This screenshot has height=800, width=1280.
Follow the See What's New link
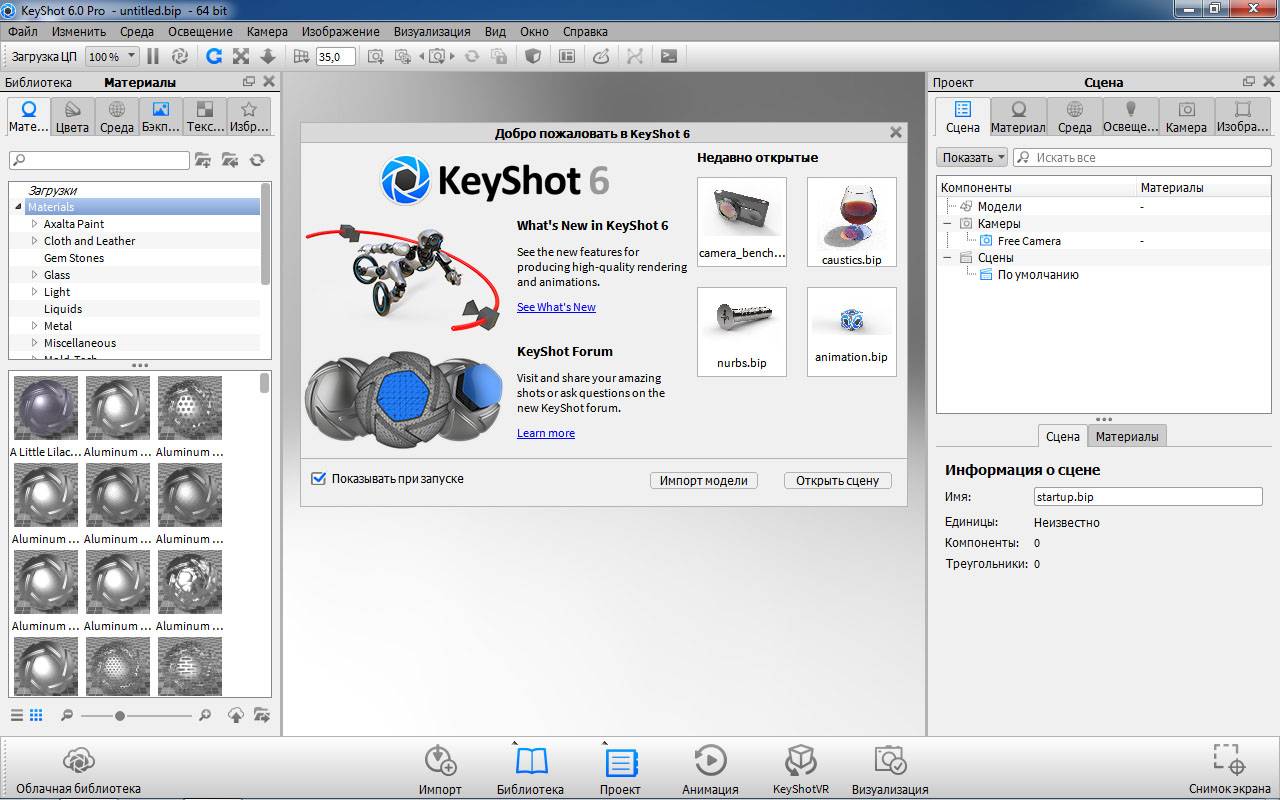click(x=556, y=307)
